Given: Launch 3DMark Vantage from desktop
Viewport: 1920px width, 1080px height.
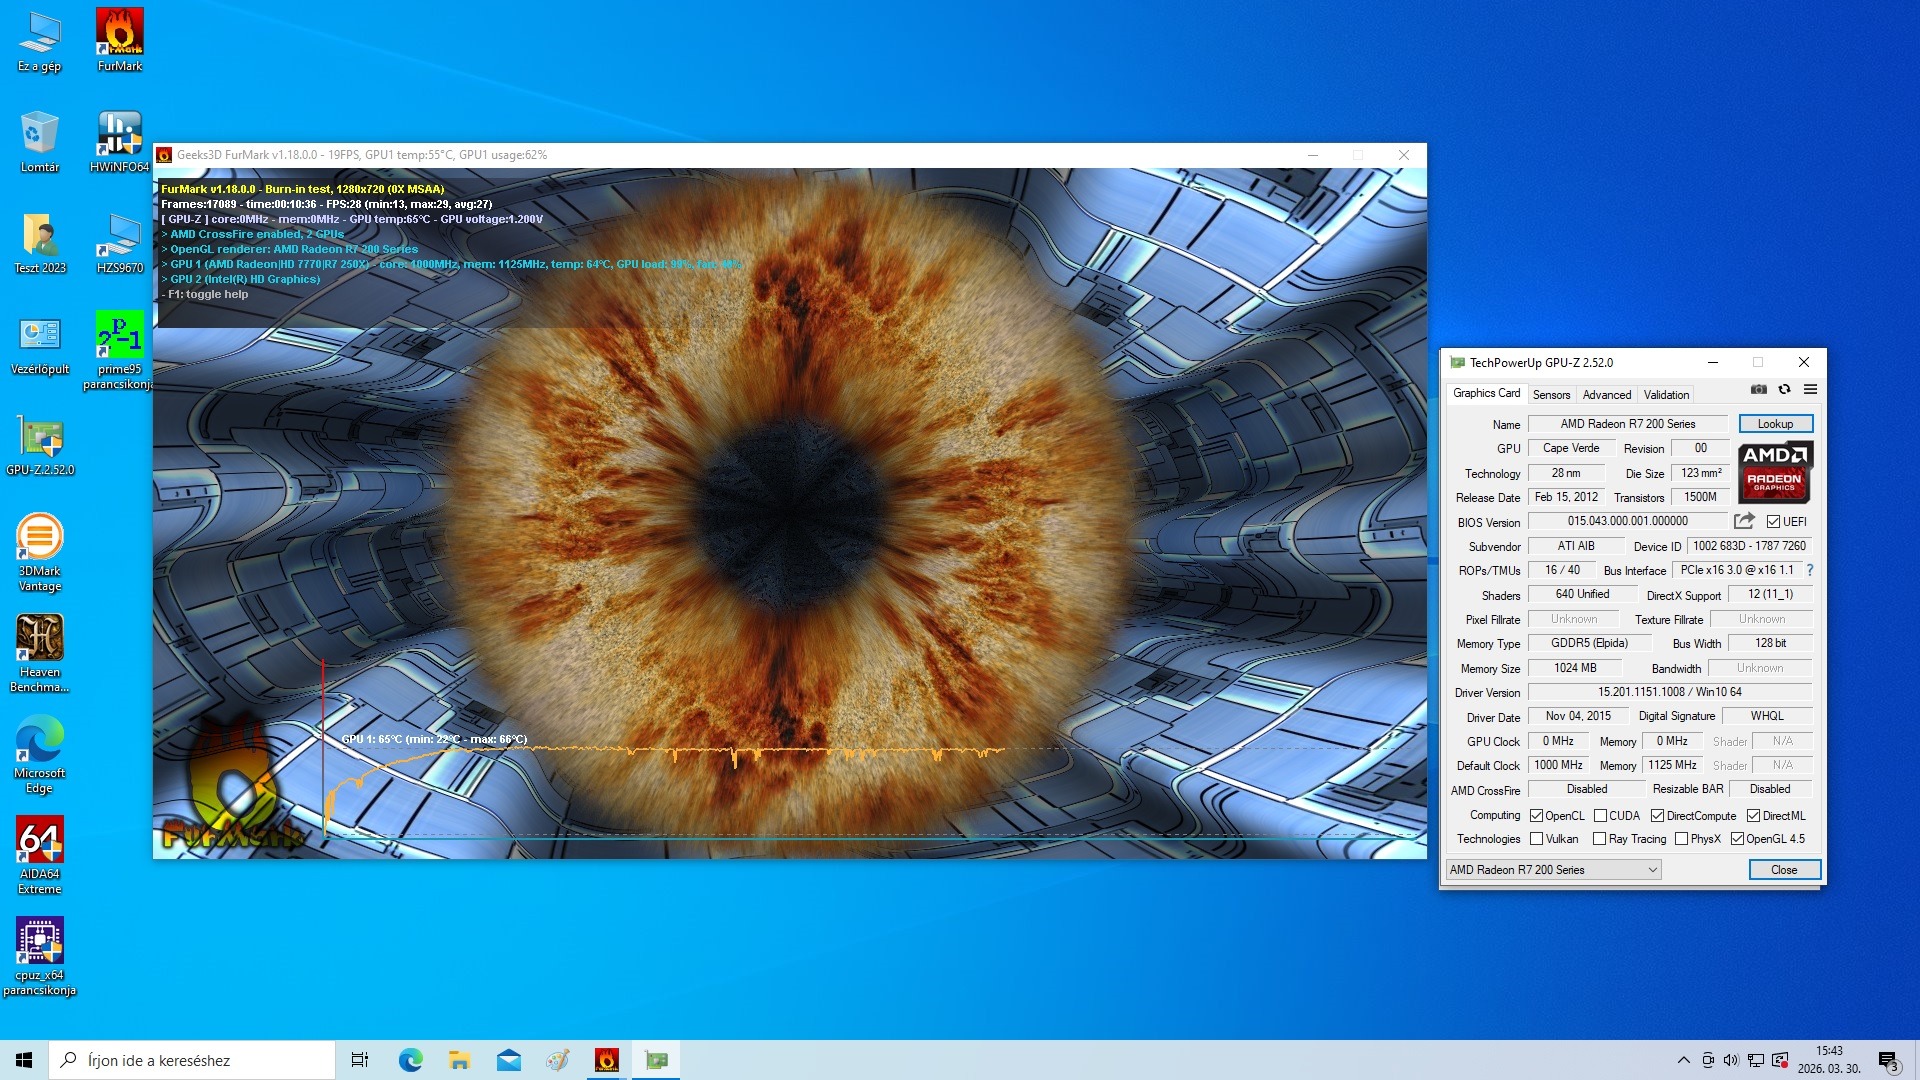Looking at the screenshot, I should (40, 553).
